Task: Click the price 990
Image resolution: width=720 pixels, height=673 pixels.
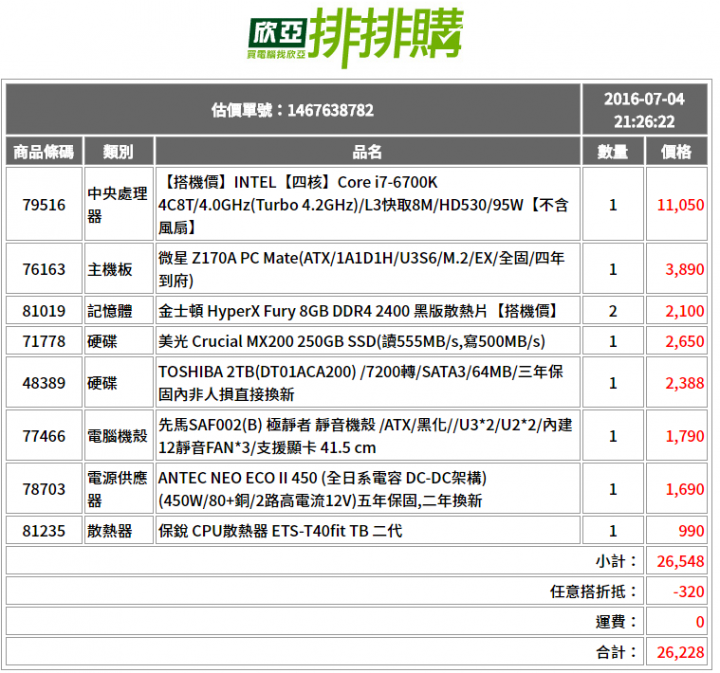Action: click(x=691, y=531)
